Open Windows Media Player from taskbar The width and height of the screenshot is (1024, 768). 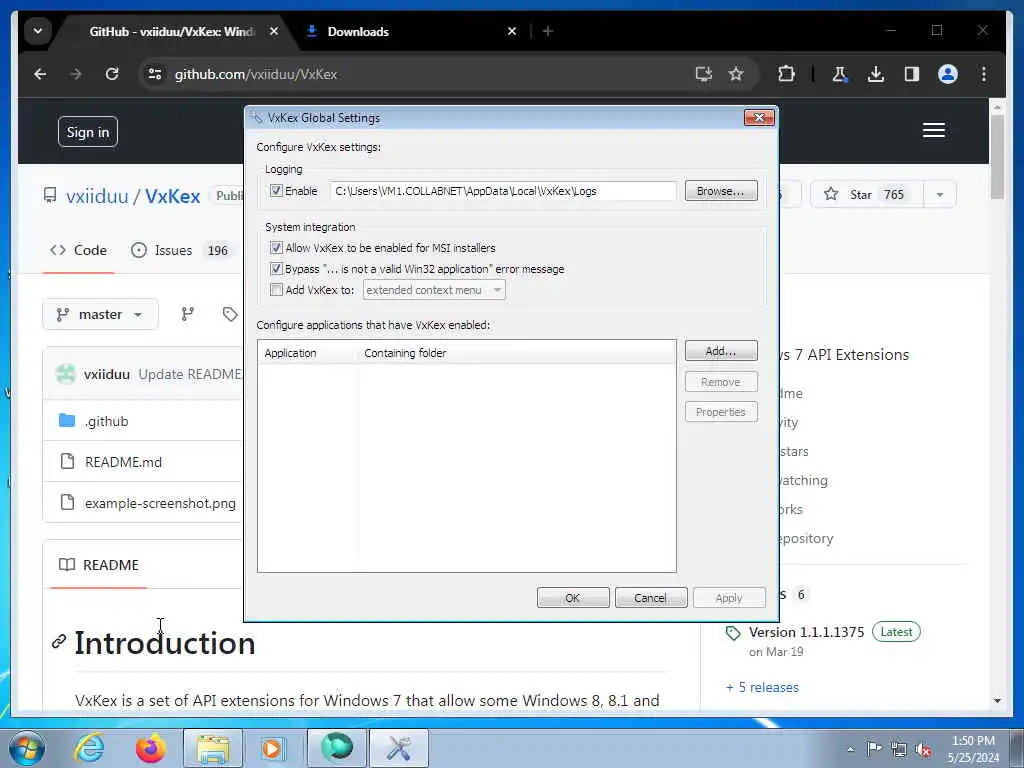[x=272, y=748]
